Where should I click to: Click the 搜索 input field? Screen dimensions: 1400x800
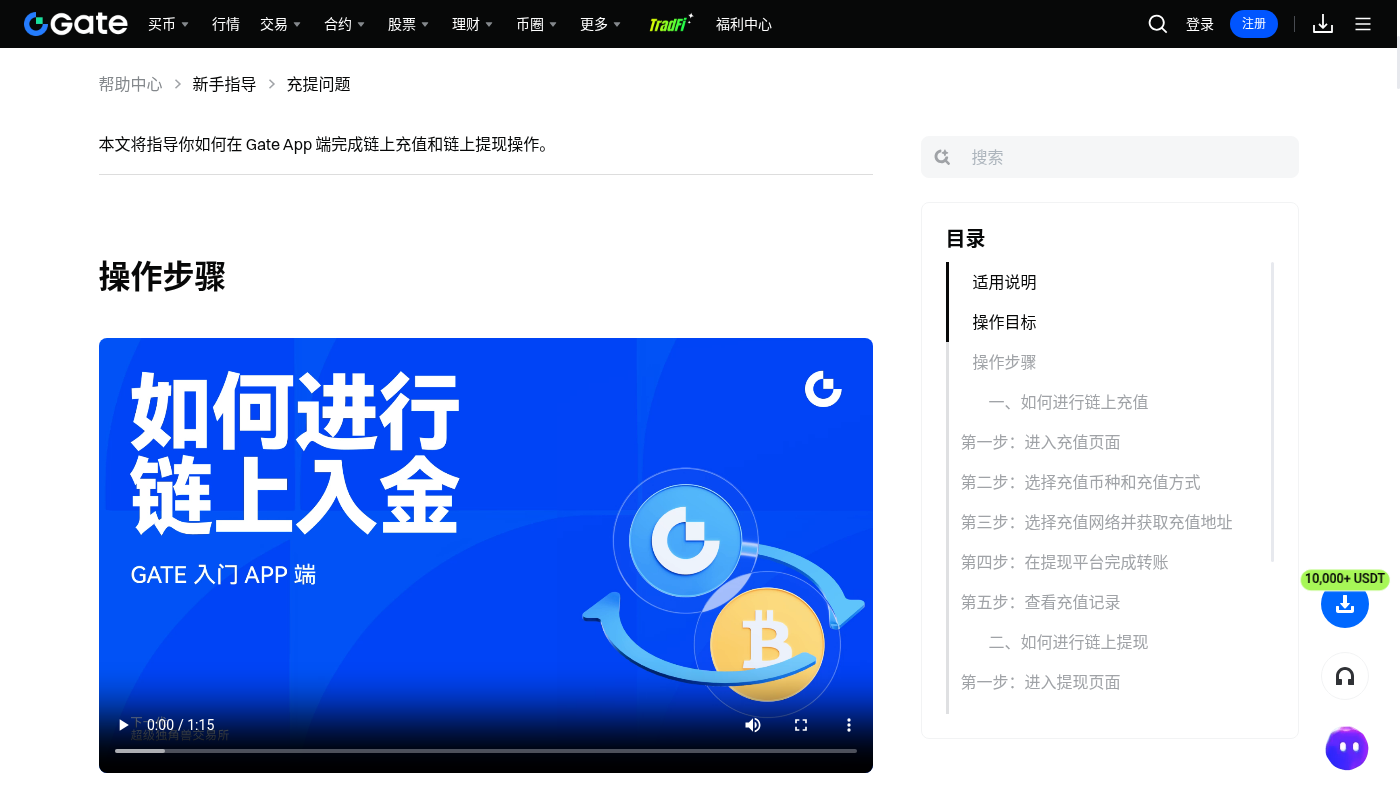[x=1110, y=157]
